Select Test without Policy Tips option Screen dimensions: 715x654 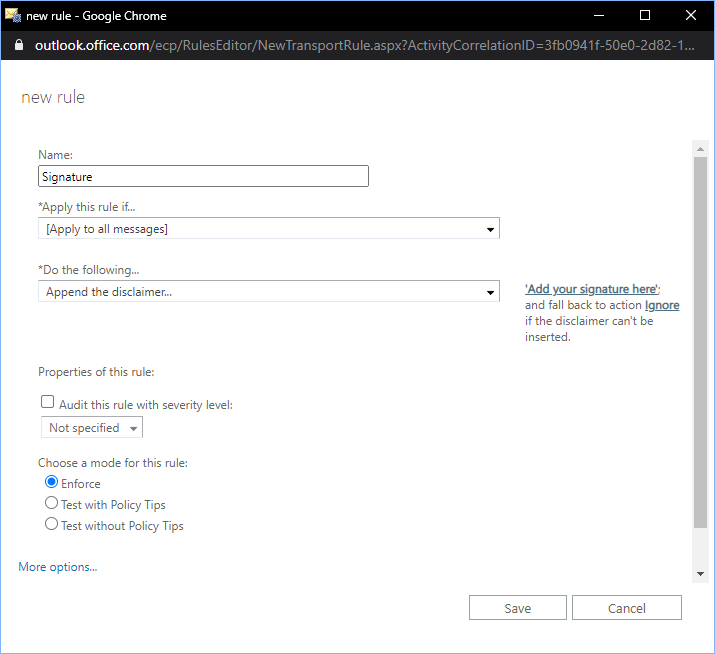click(x=52, y=524)
